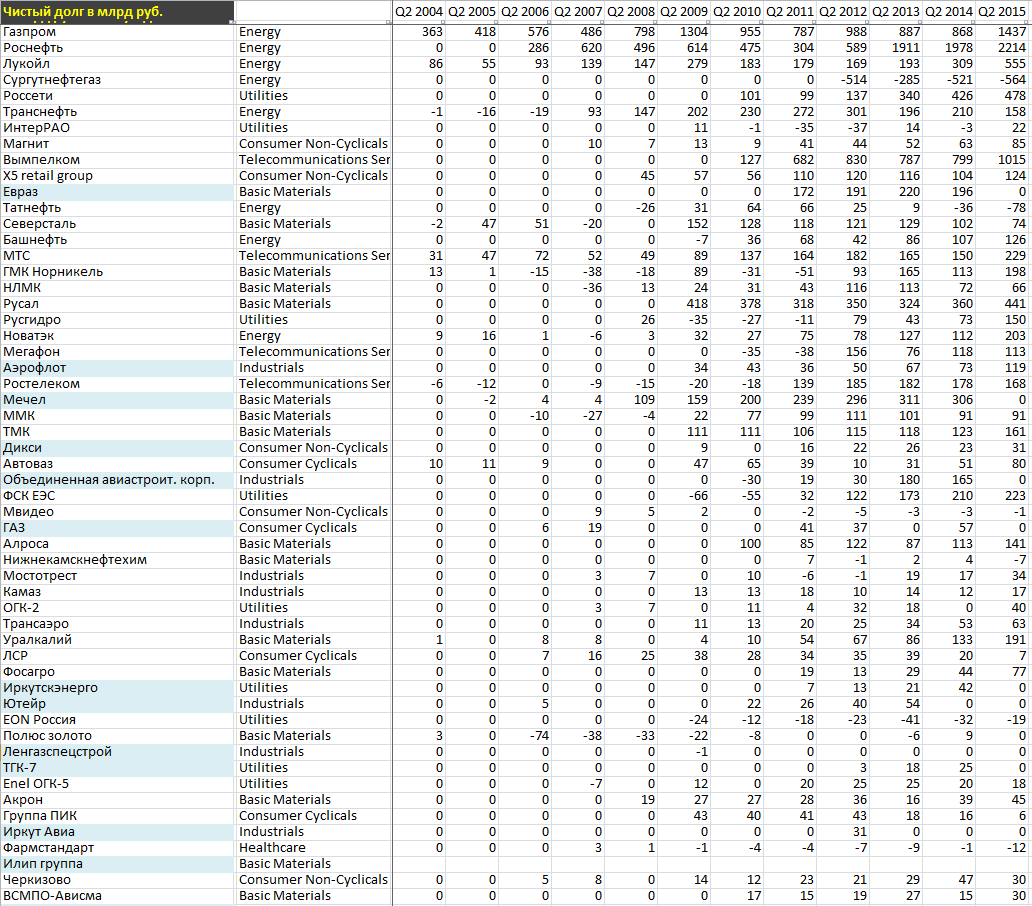Select the Ростелеком cell
The width and height of the screenshot is (1032, 906).
click(x=117, y=384)
